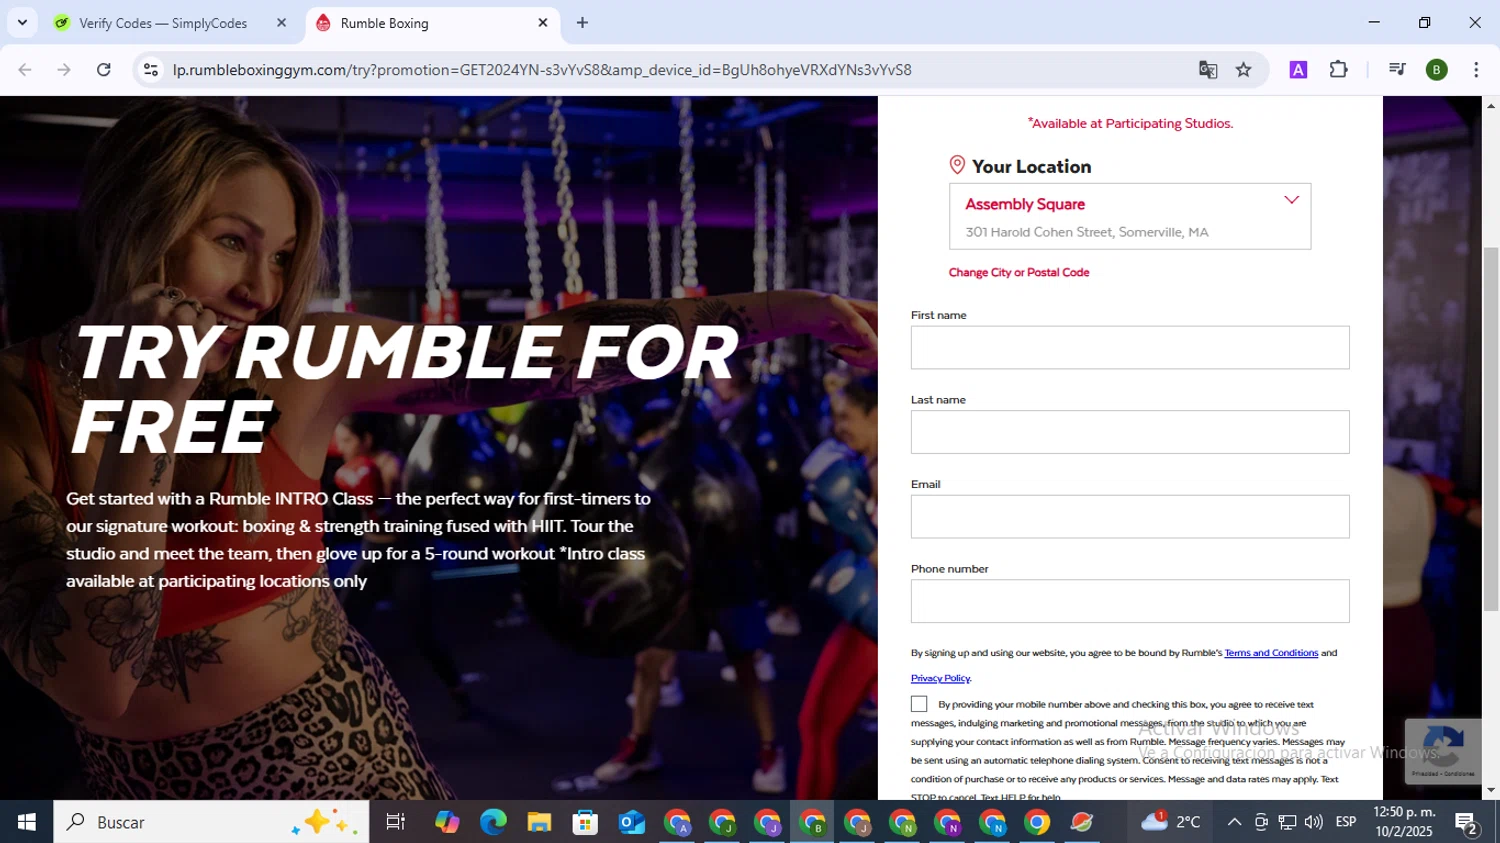
Task: Click the reCAPTCHA badge
Action: click(x=1443, y=751)
